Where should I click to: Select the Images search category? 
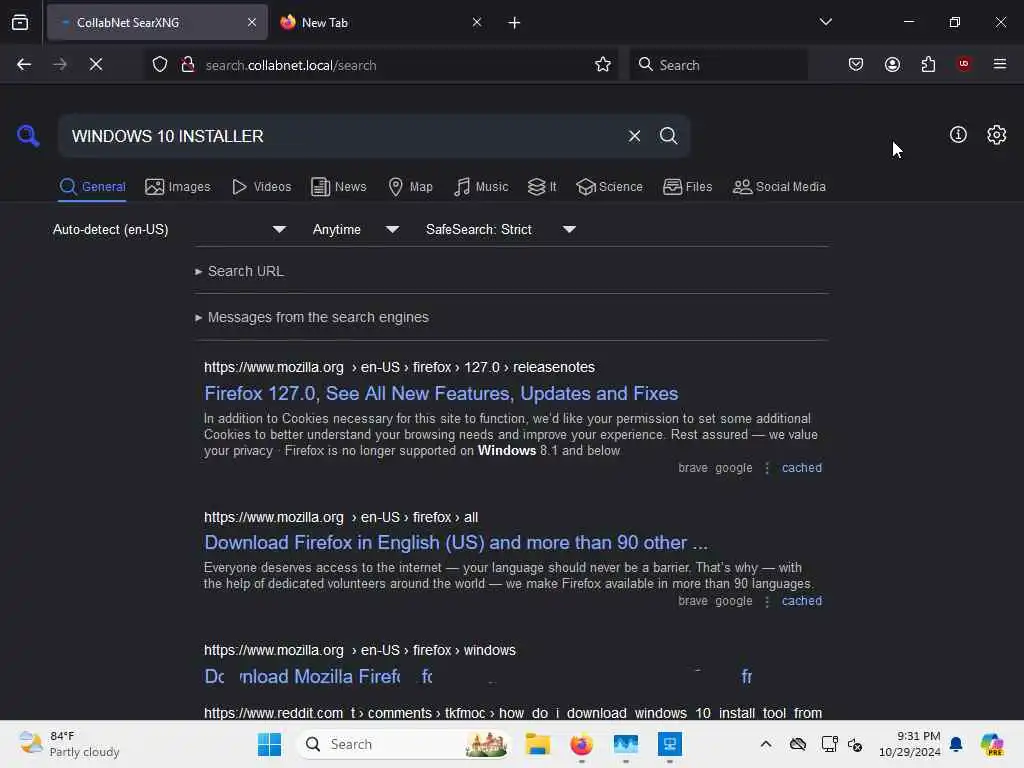click(178, 187)
